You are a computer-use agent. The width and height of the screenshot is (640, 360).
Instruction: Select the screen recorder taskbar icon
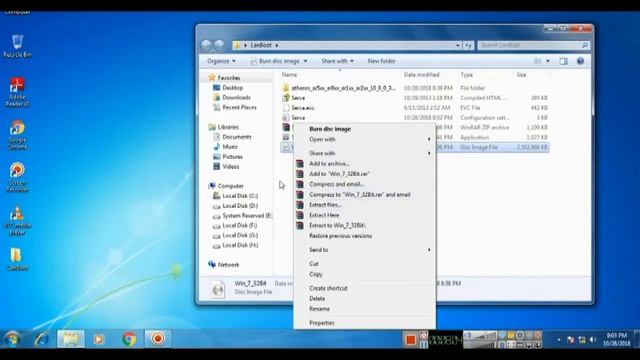point(158,339)
